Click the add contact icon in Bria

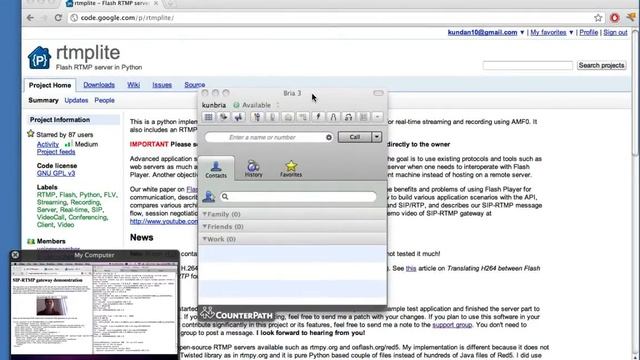(x=209, y=197)
